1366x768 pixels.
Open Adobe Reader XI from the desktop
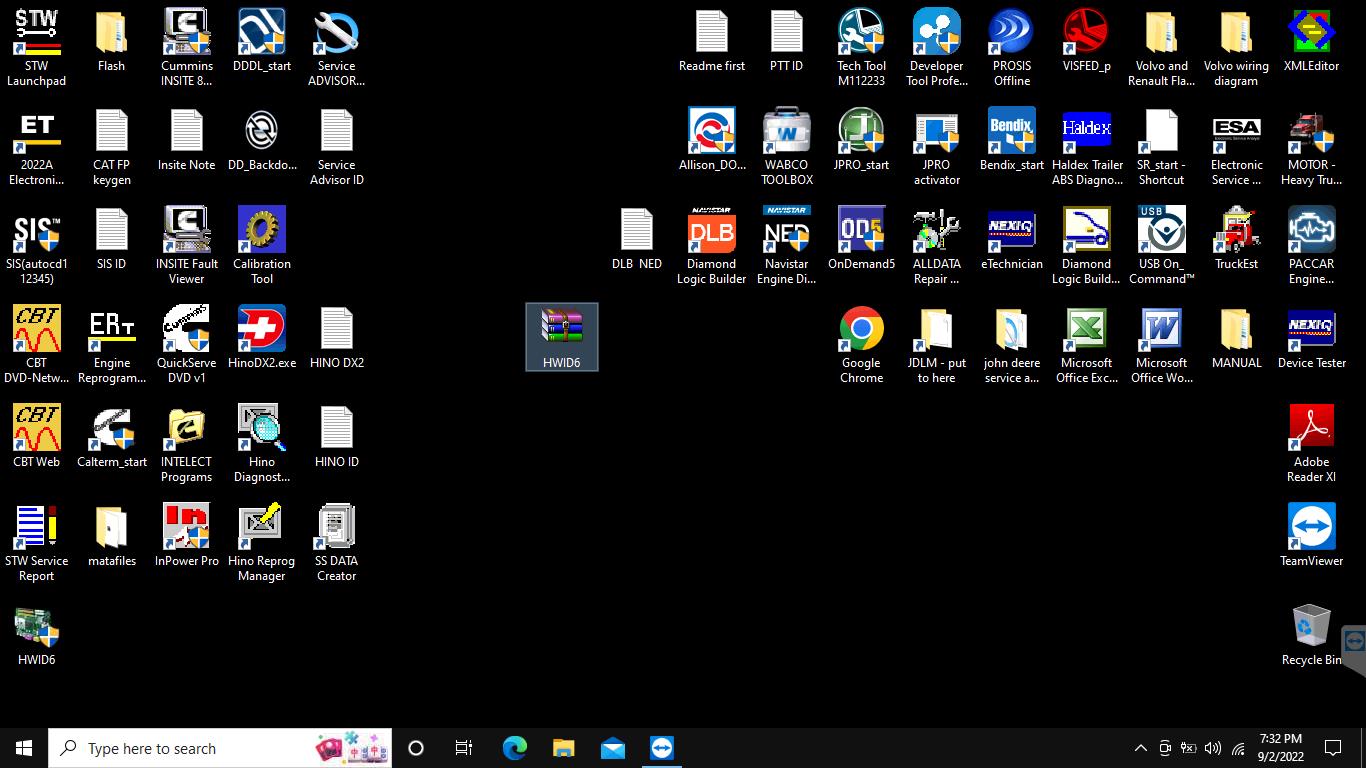(1312, 444)
